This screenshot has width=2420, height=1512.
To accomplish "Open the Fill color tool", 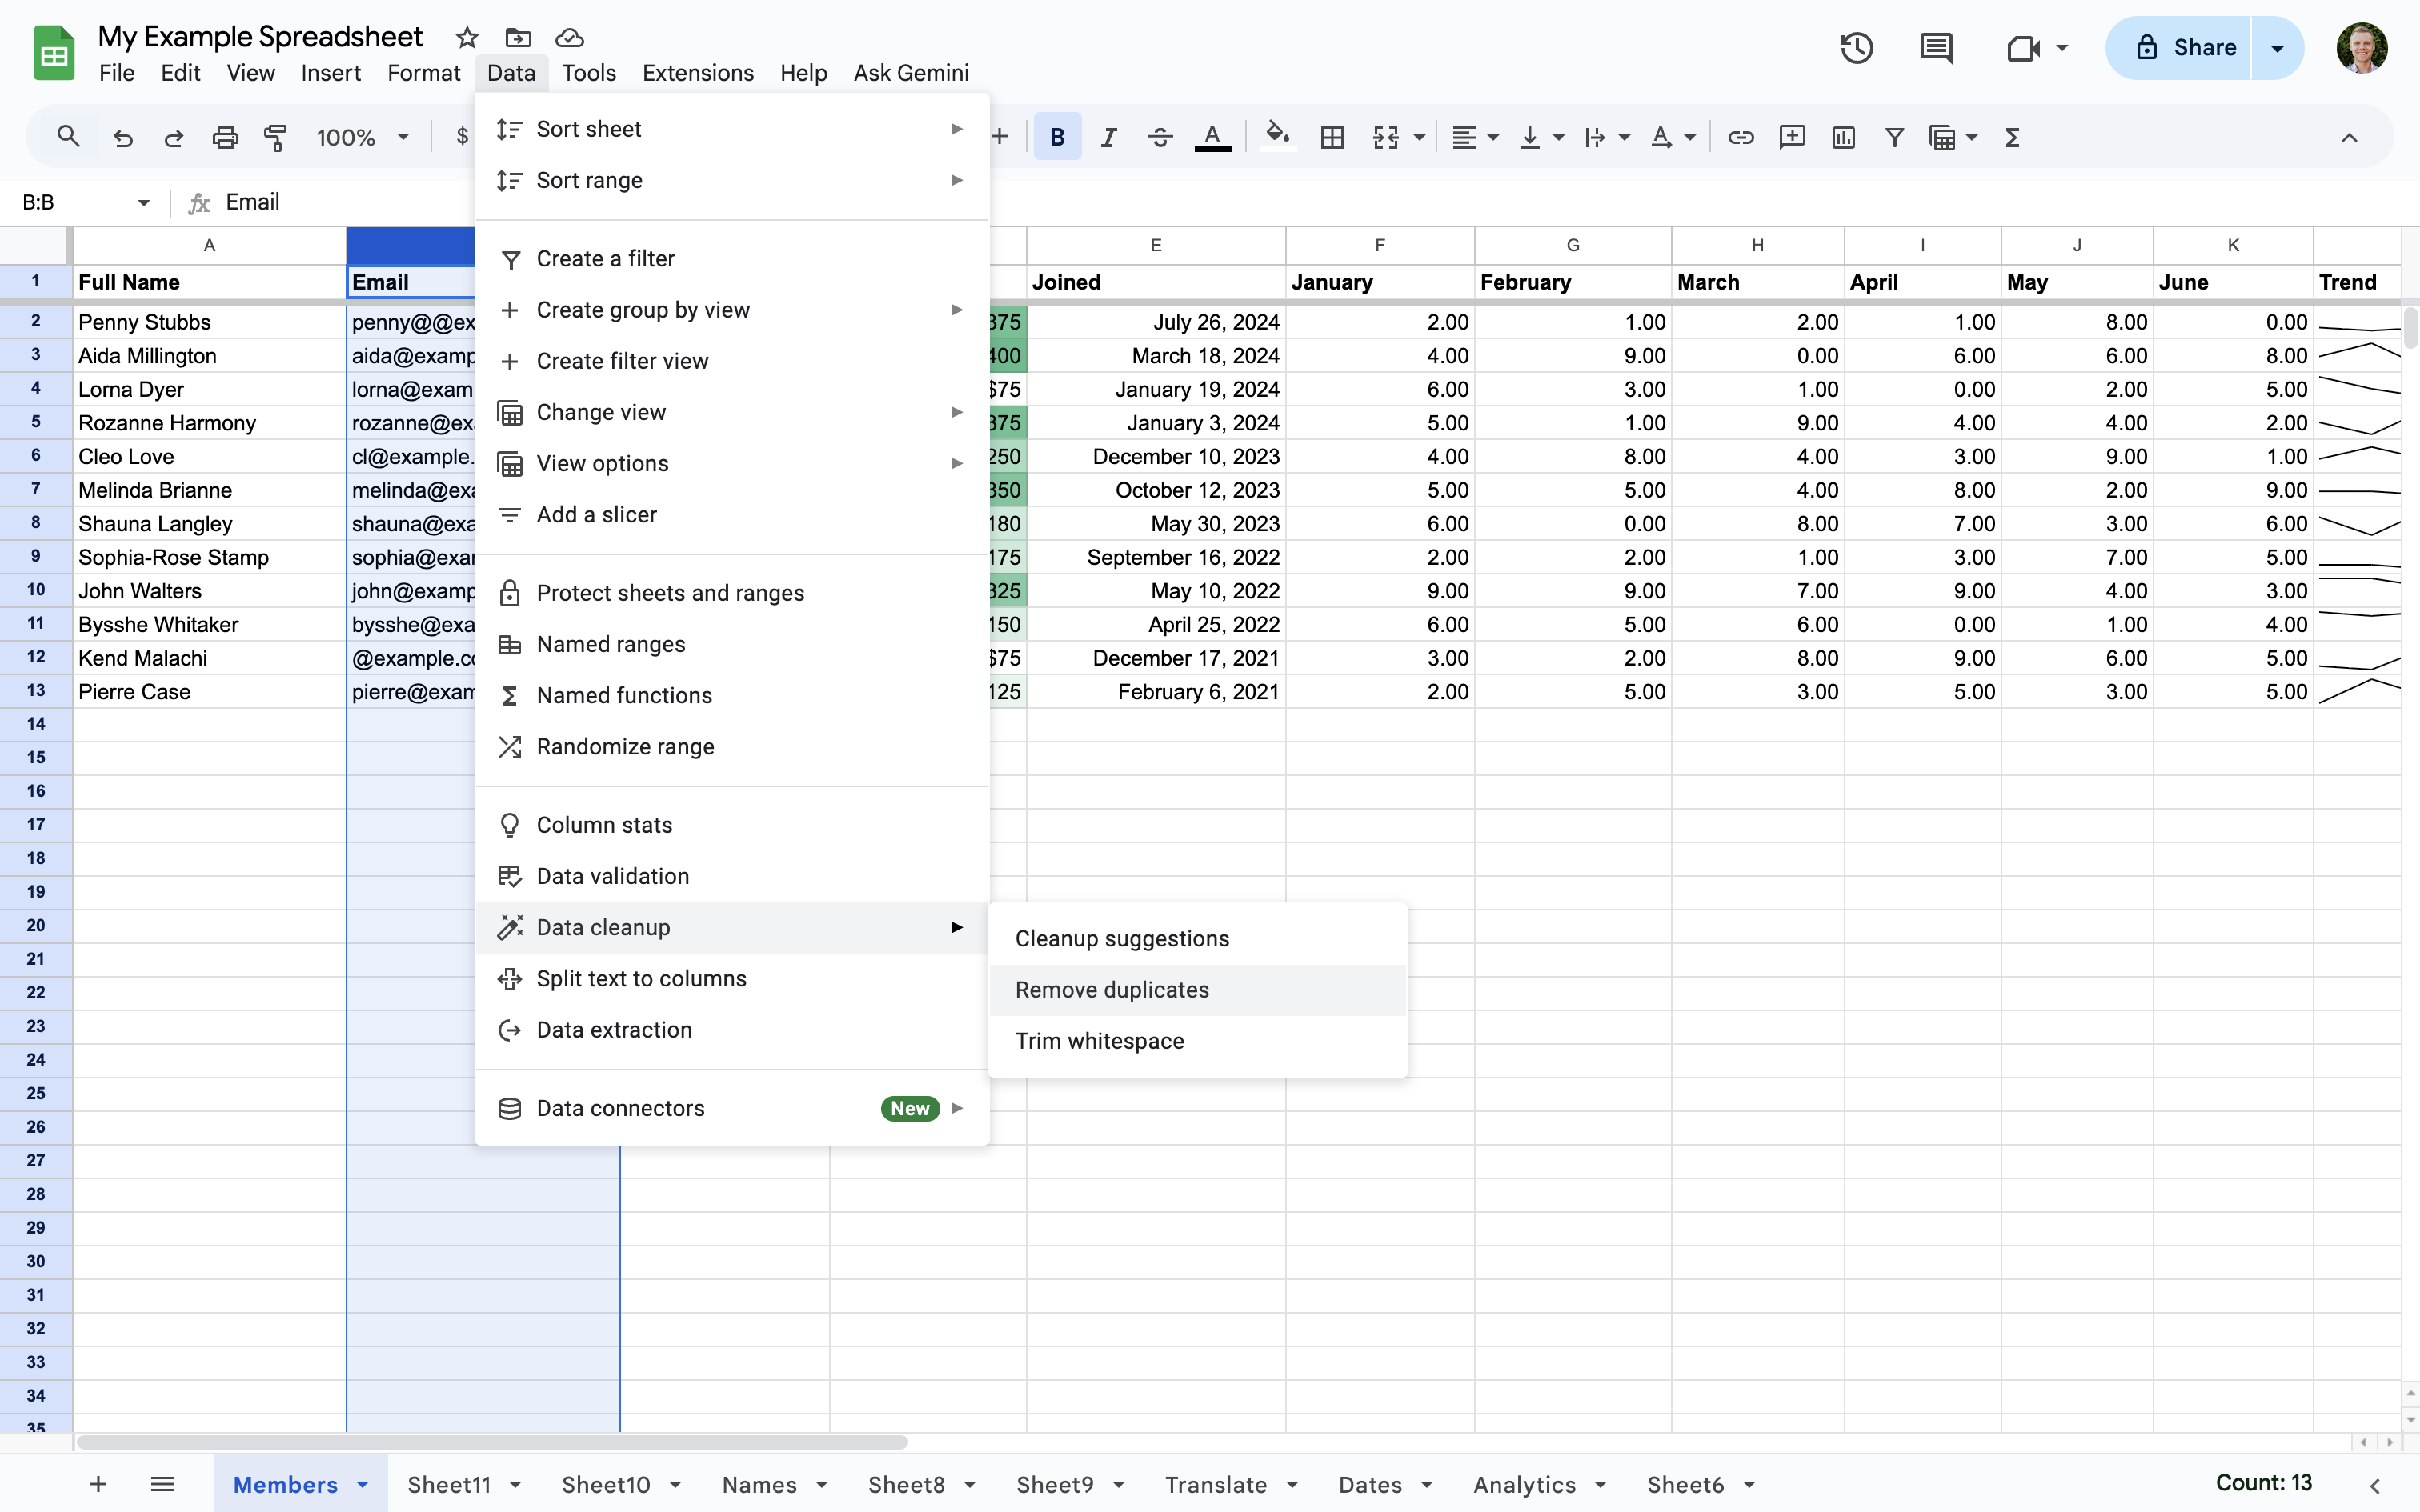I will click(x=1278, y=137).
